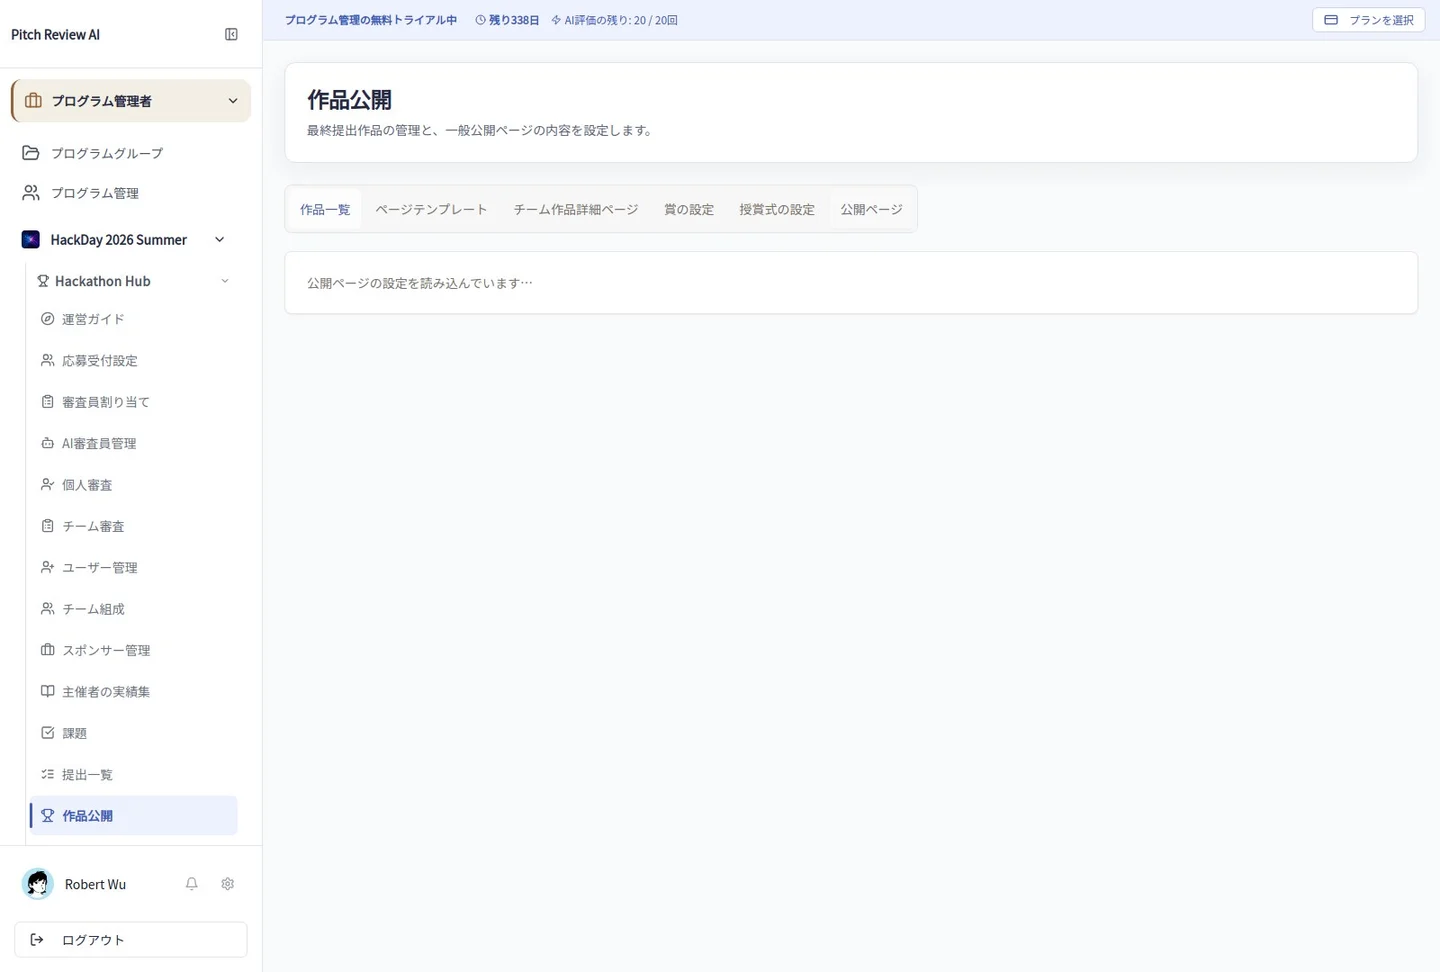1440x972 pixels.
Task: Click the user-check icon for 個人審査
Action: pyautogui.click(x=47, y=485)
